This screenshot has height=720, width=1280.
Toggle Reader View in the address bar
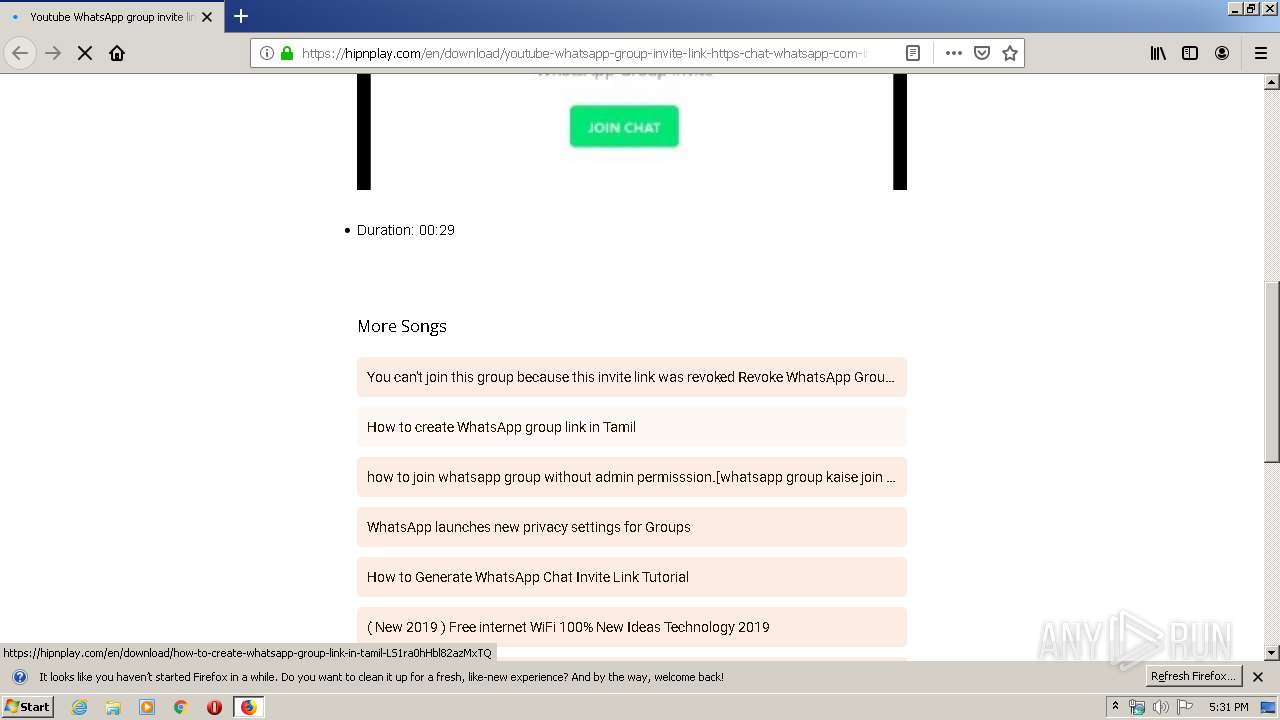pos(913,53)
